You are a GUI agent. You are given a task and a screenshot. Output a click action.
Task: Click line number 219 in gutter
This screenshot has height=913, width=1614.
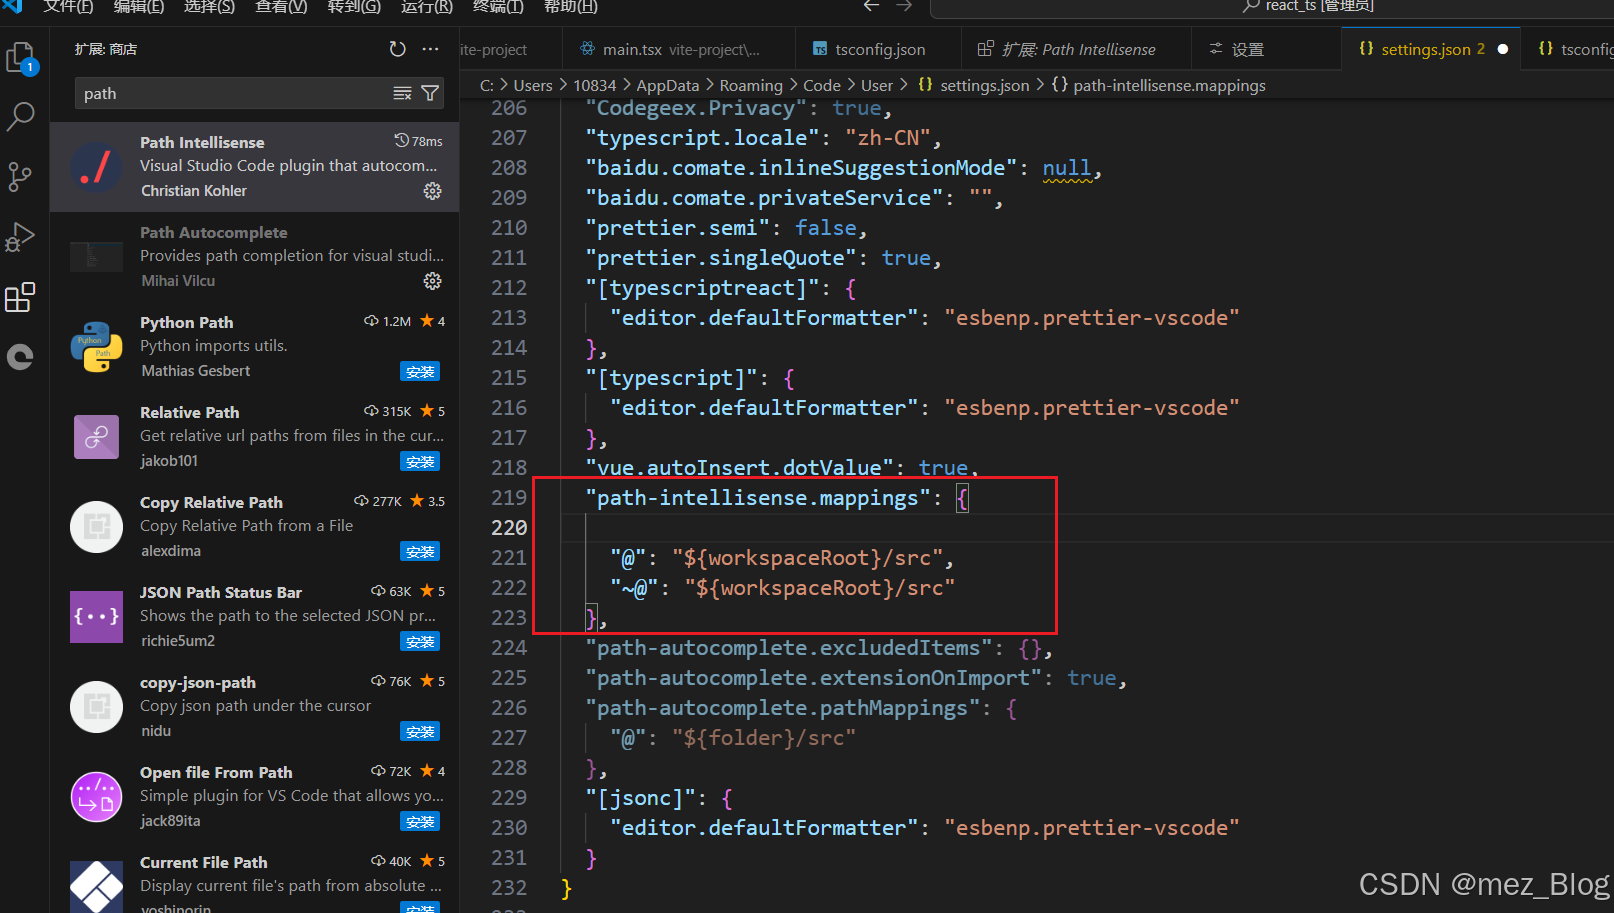[x=509, y=497]
